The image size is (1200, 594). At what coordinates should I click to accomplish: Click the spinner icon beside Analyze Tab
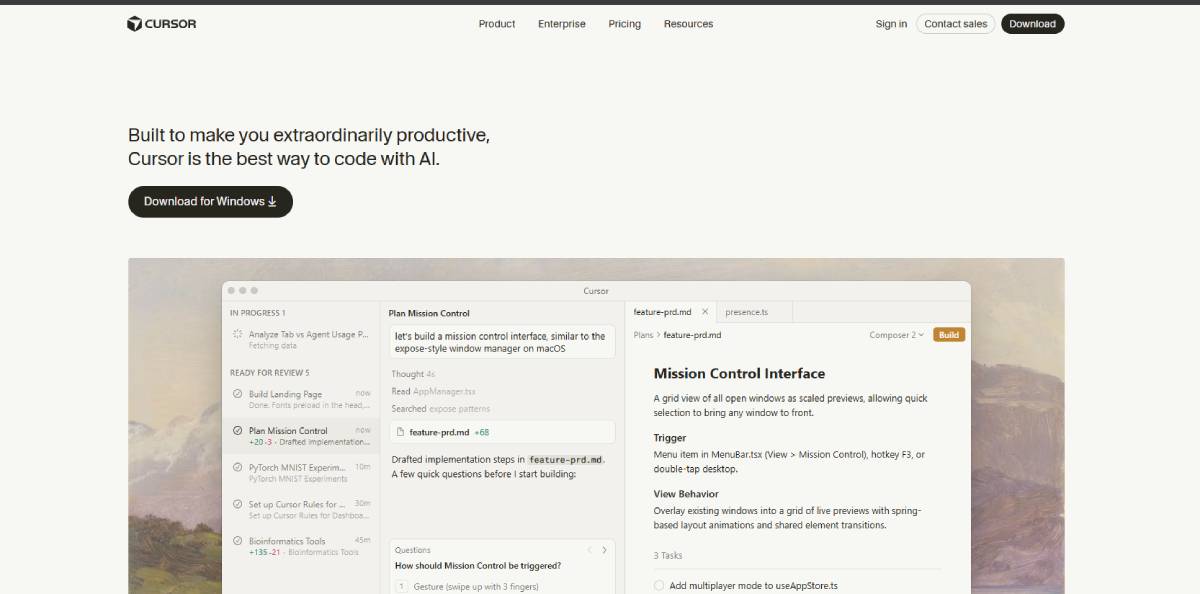coord(237,335)
